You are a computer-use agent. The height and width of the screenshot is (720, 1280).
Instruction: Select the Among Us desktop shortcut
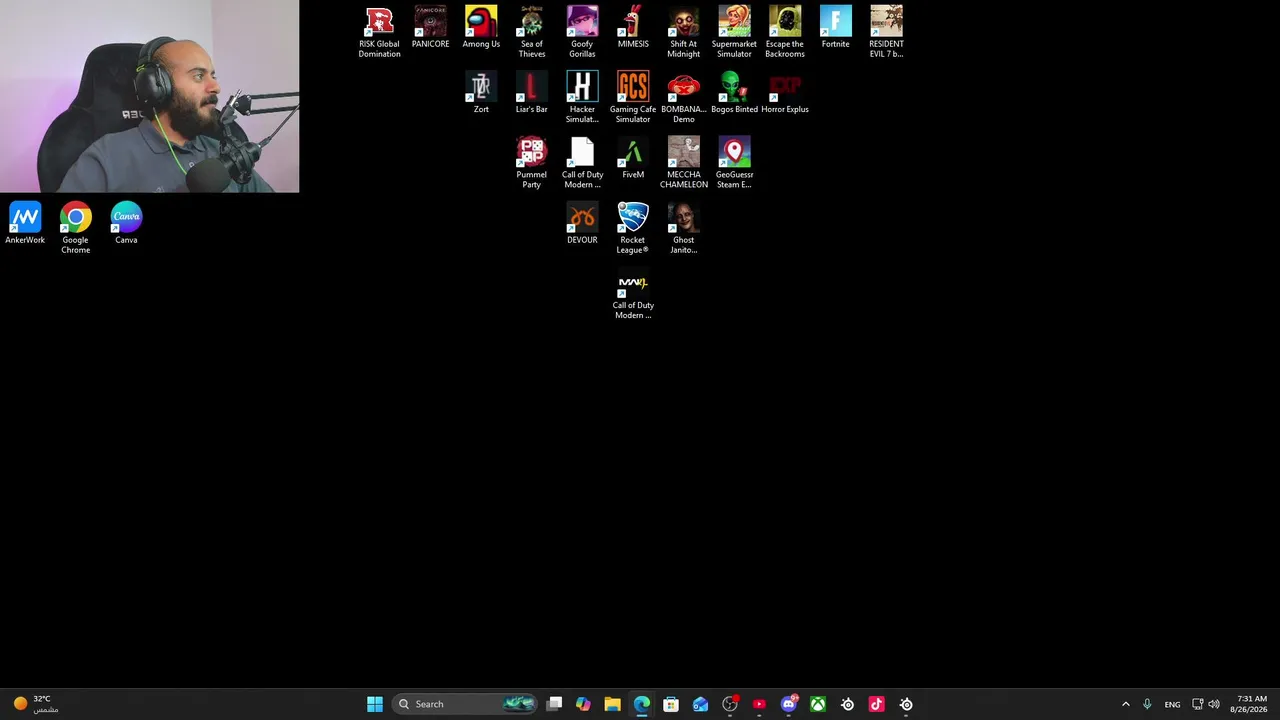(x=481, y=28)
